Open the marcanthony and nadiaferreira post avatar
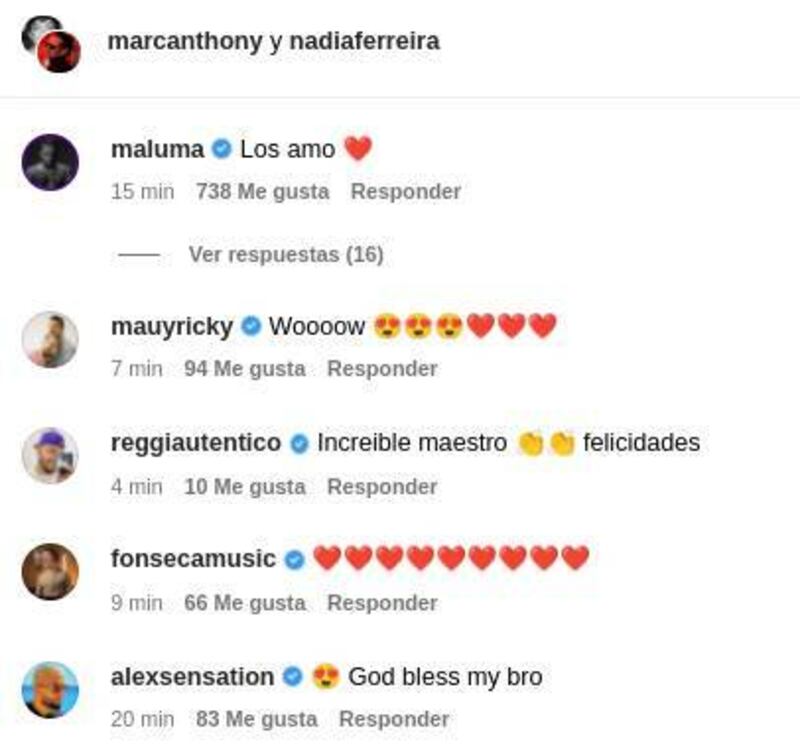800x754 pixels. (x=51, y=44)
